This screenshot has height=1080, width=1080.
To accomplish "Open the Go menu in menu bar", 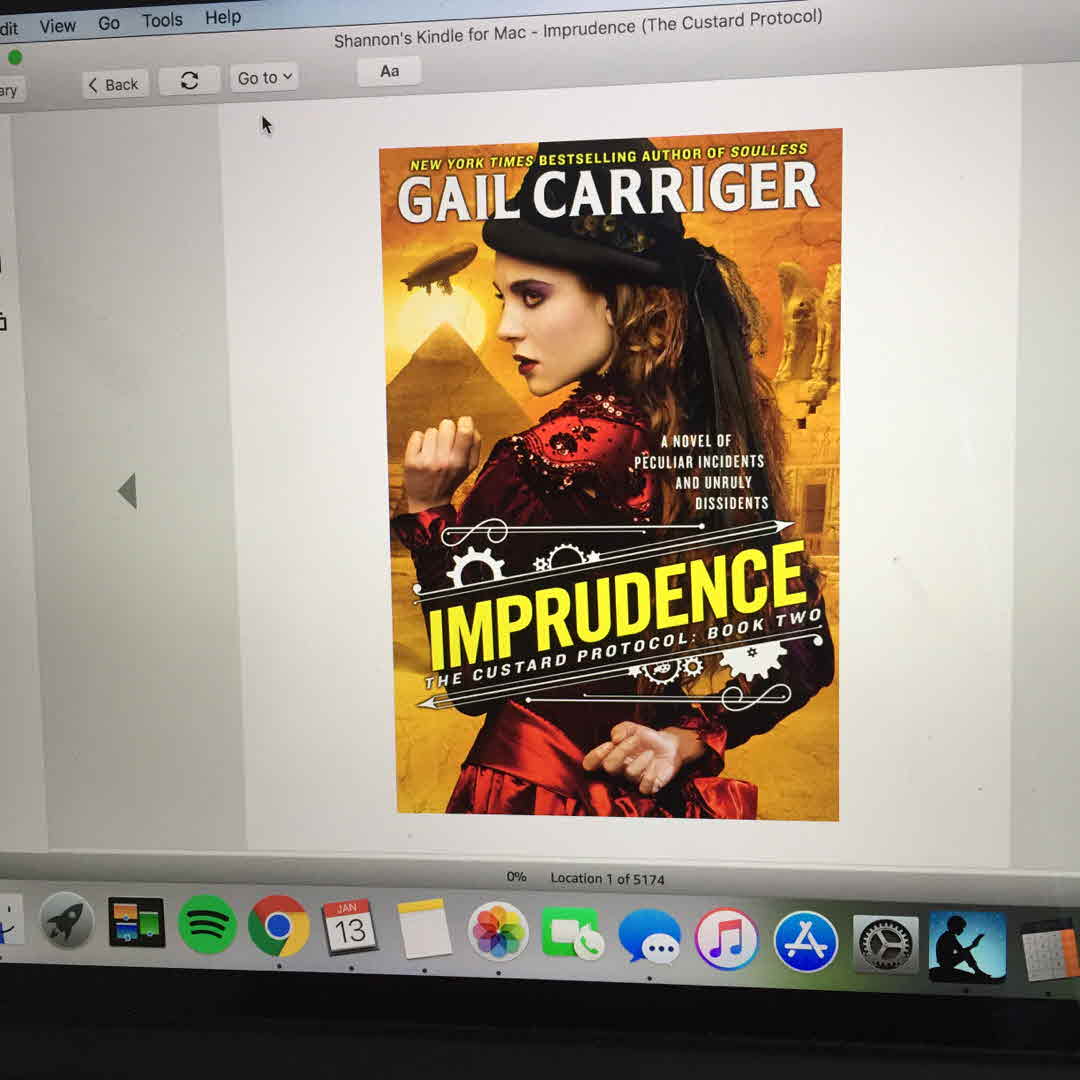I will 109,23.
